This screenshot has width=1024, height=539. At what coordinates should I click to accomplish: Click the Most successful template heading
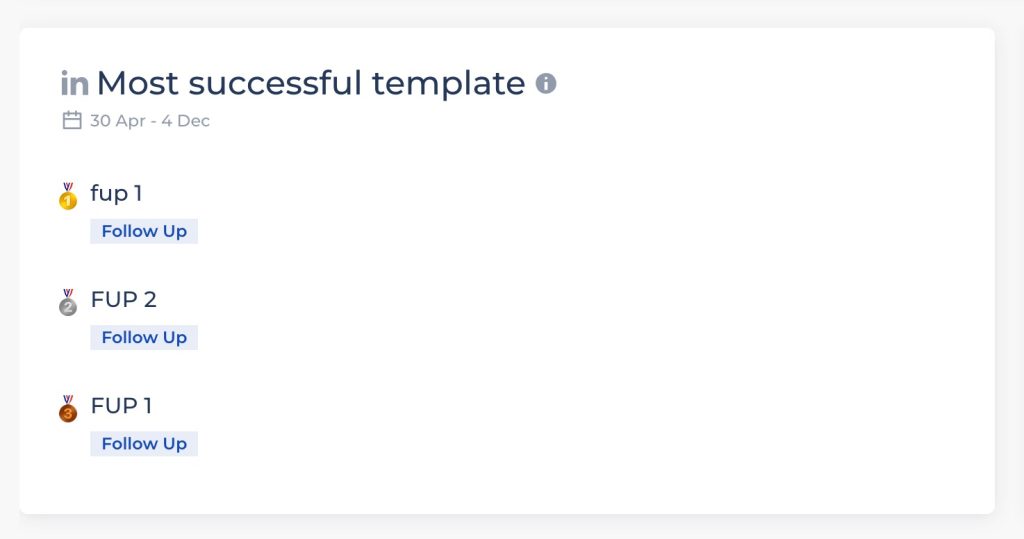pos(311,83)
